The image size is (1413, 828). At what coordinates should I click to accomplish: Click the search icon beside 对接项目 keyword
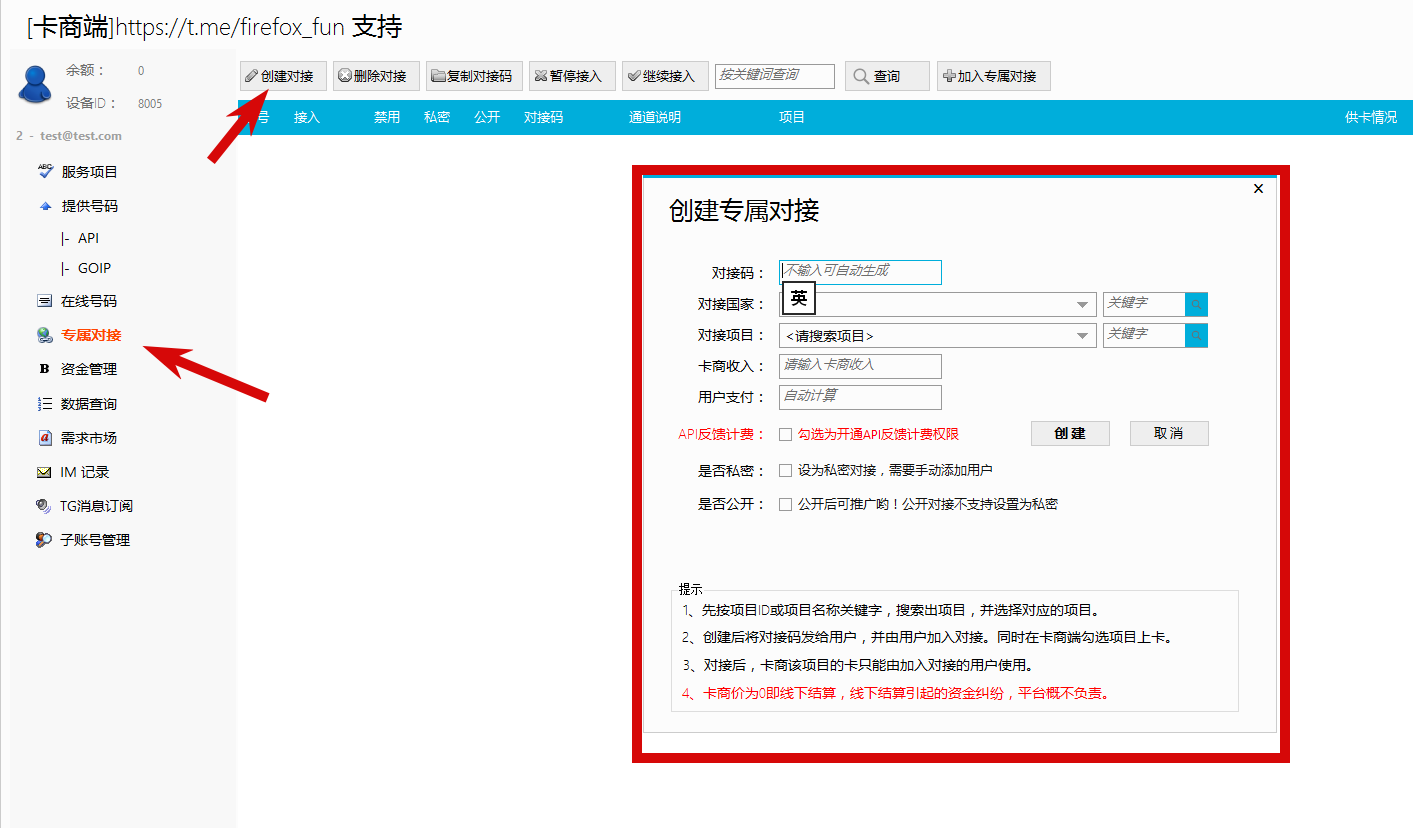[x=1196, y=335]
